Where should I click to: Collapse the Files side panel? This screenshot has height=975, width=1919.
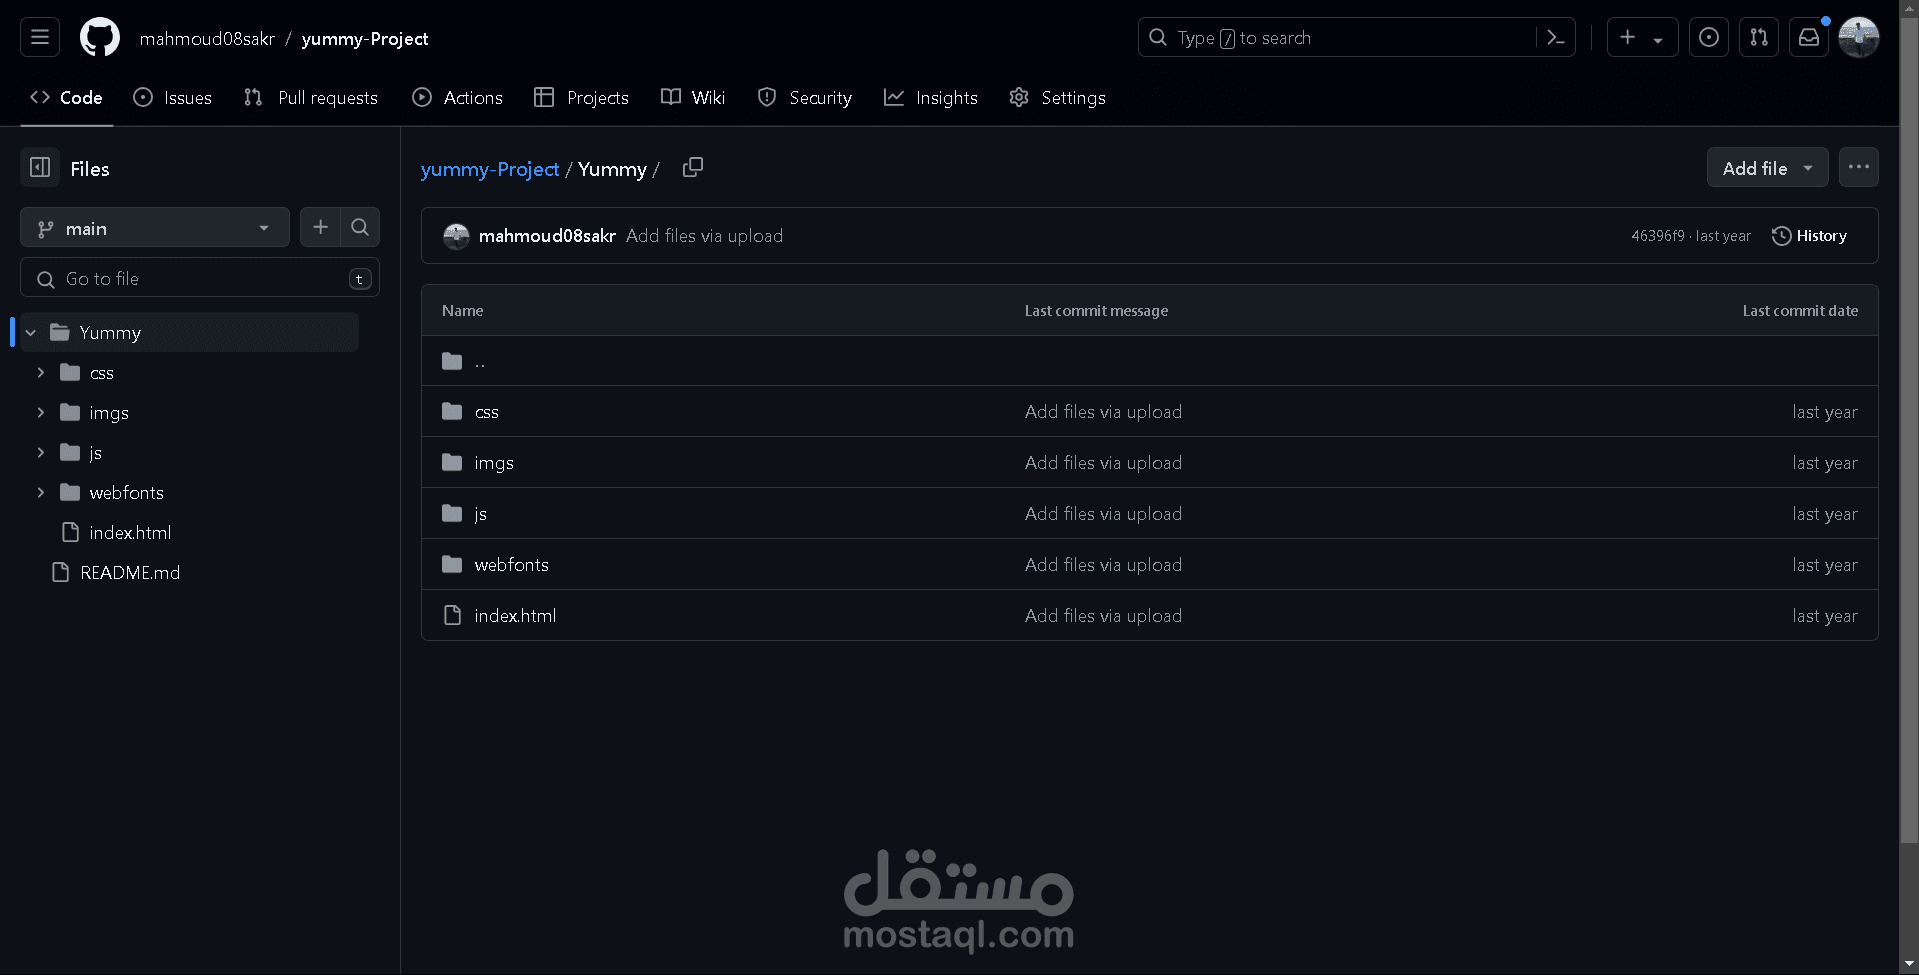pyautogui.click(x=40, y=168)
